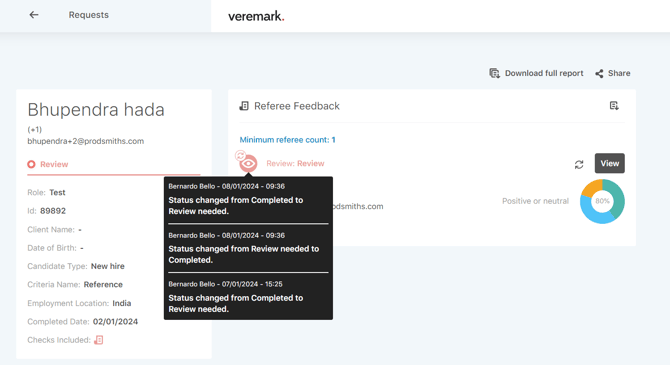Click the (+1) phone code text
Viewport: 670px width, 365px height.
[35, 130]
